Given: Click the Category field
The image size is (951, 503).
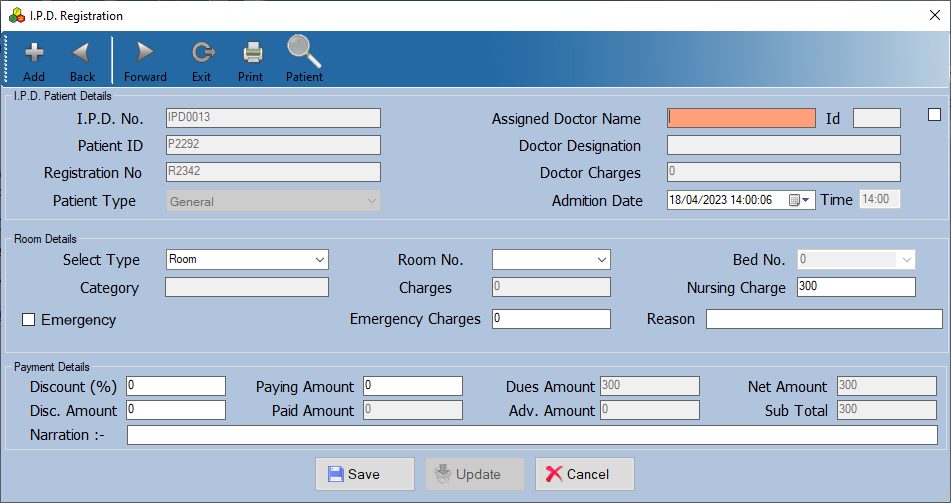Looking at the screenshot, I should pyautogui.click(x=247, y=287).
